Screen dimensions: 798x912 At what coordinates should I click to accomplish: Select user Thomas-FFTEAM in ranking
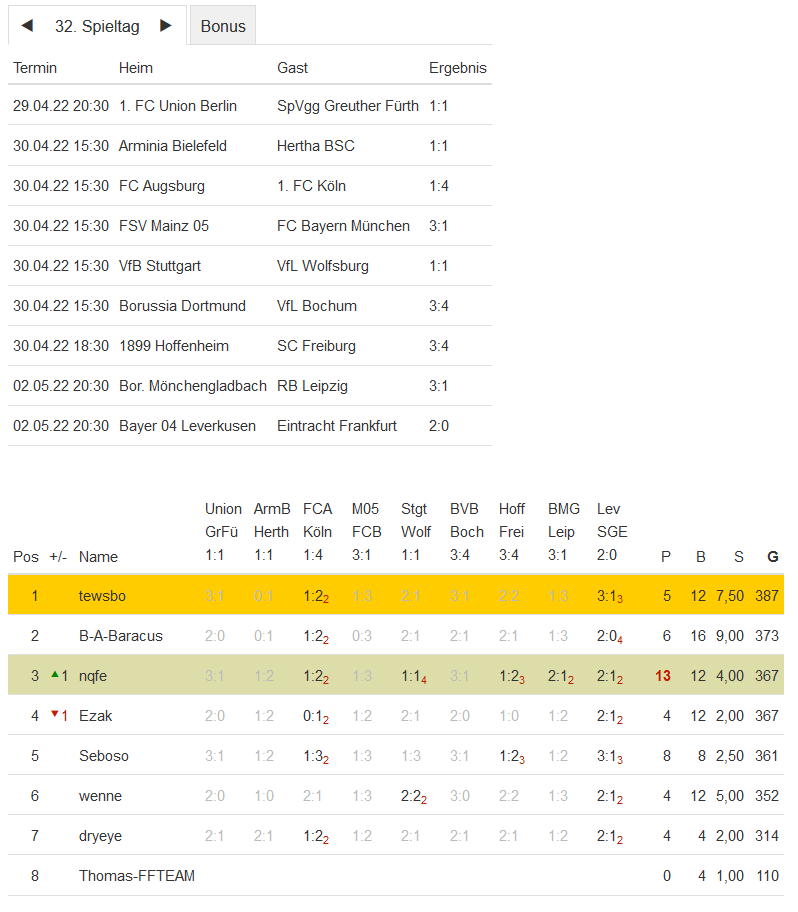(x=137, y=876)
